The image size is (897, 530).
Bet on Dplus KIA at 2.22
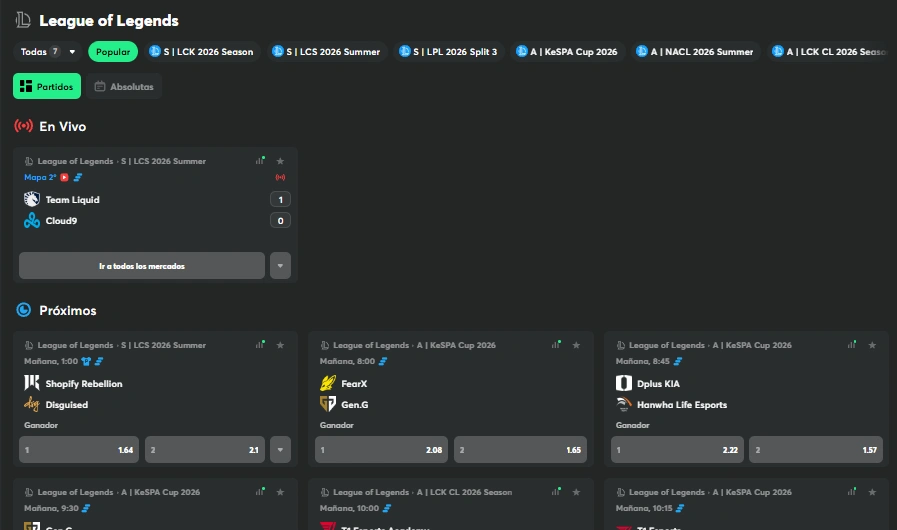coord(677,450)
